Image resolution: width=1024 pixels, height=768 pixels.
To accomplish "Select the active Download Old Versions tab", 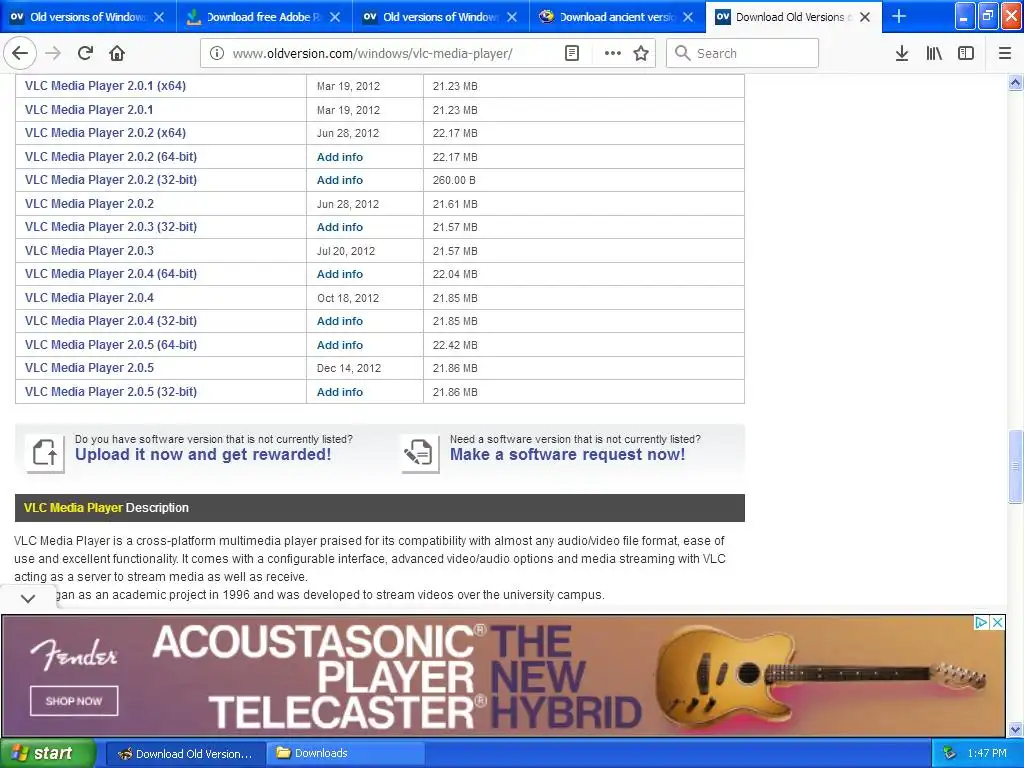I will click(793, 16).
